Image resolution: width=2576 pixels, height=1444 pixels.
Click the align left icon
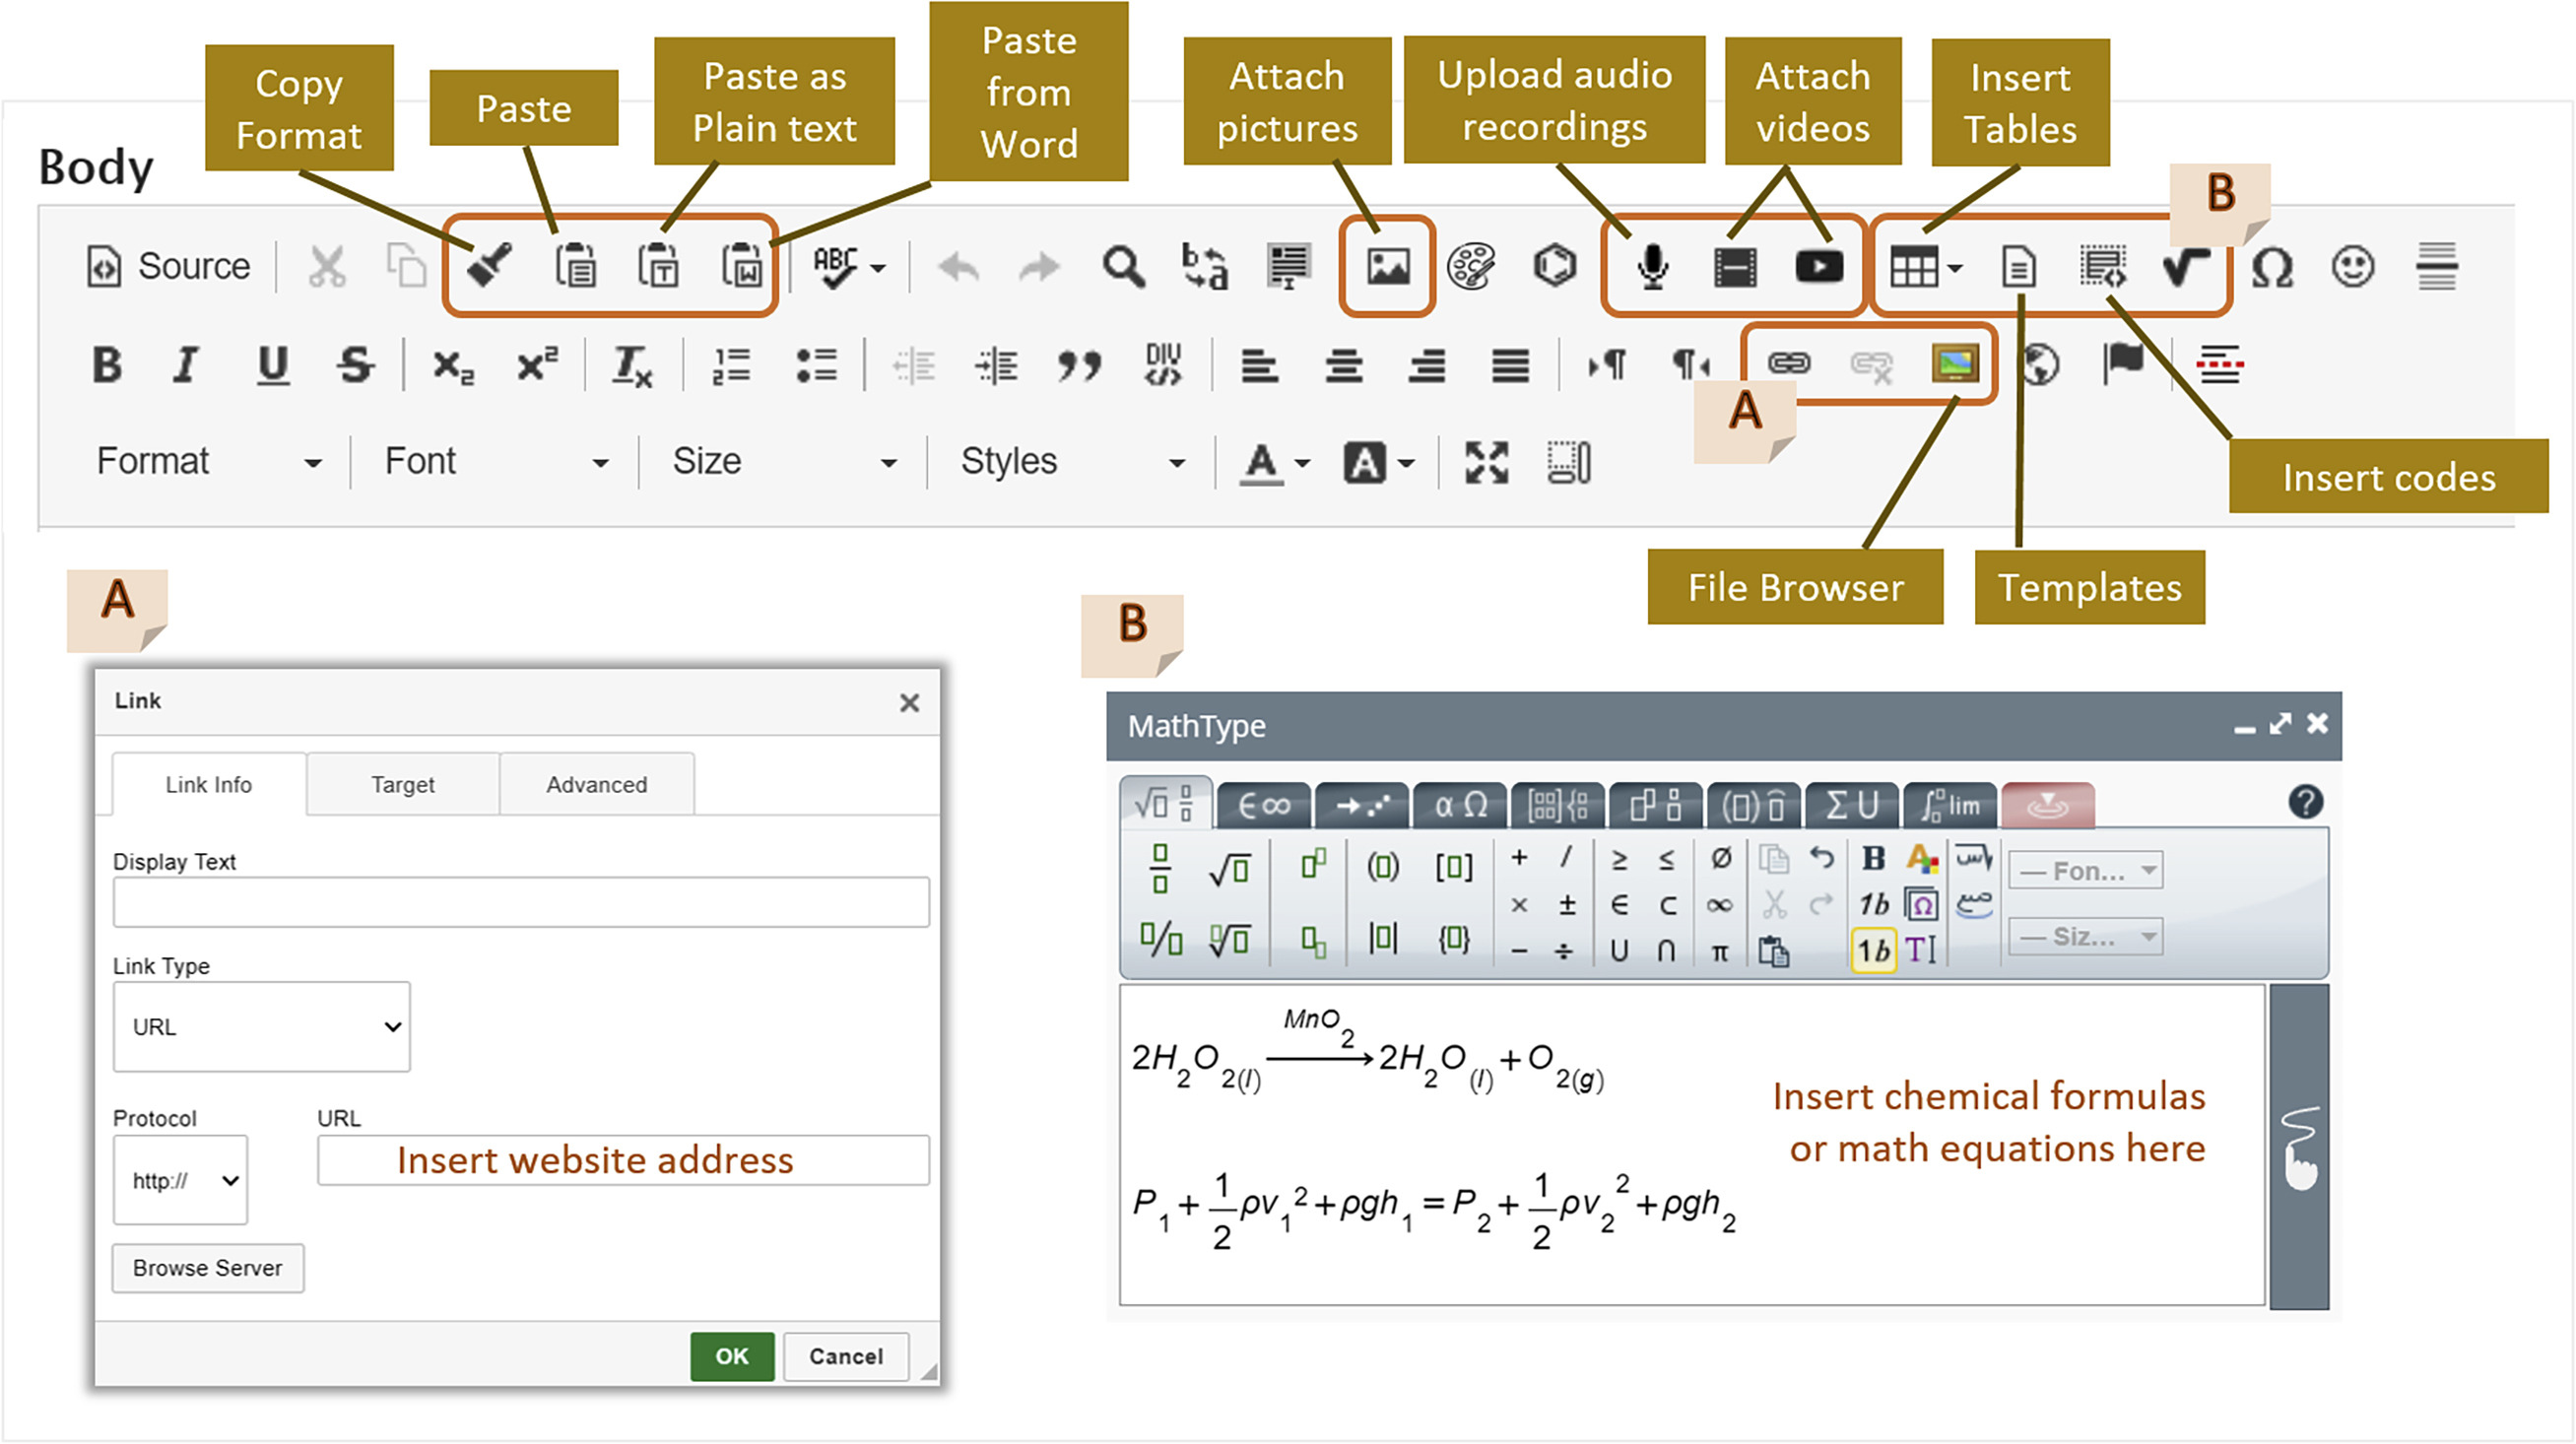click(x=1259, y=366)
